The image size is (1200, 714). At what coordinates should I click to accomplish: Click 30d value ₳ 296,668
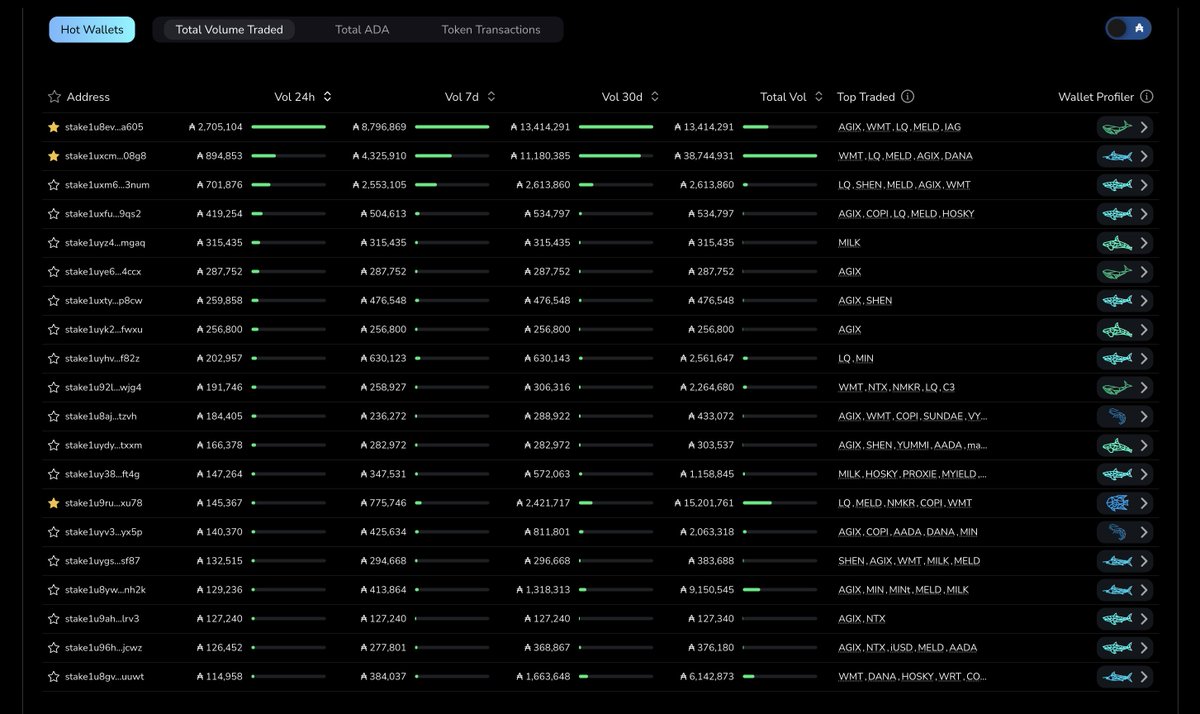coord(548,561)
